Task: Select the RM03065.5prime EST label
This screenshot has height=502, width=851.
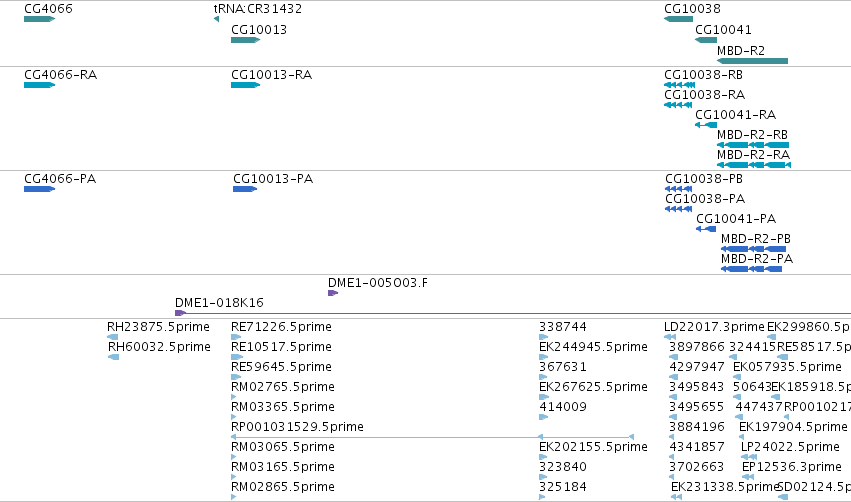Action: (x=283, y=448)
